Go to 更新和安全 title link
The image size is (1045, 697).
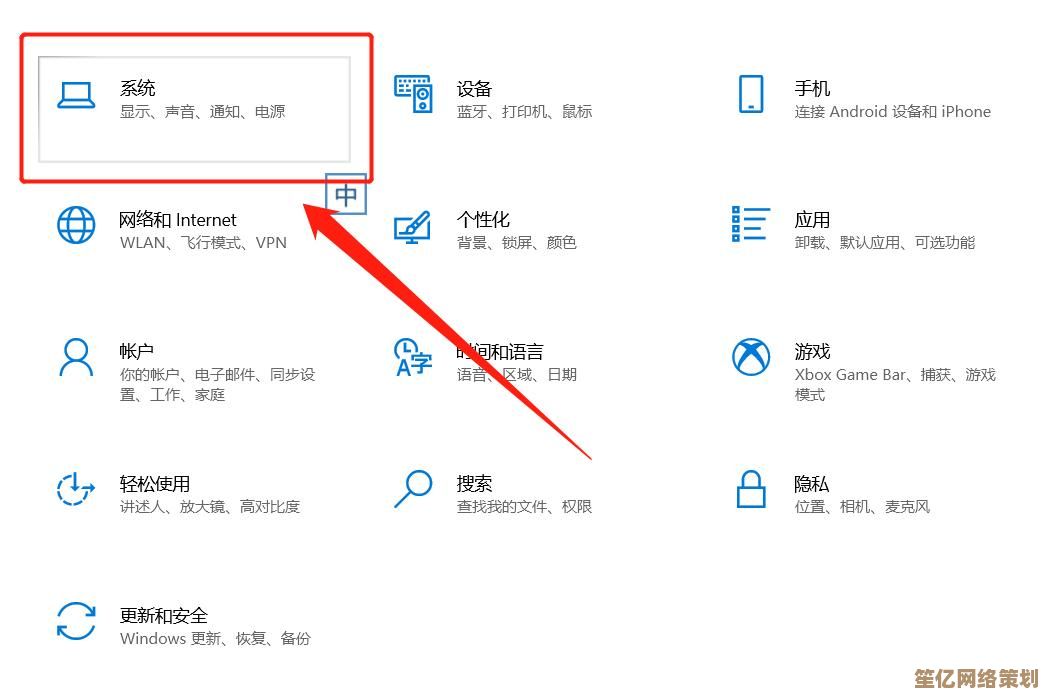[164, 616]
